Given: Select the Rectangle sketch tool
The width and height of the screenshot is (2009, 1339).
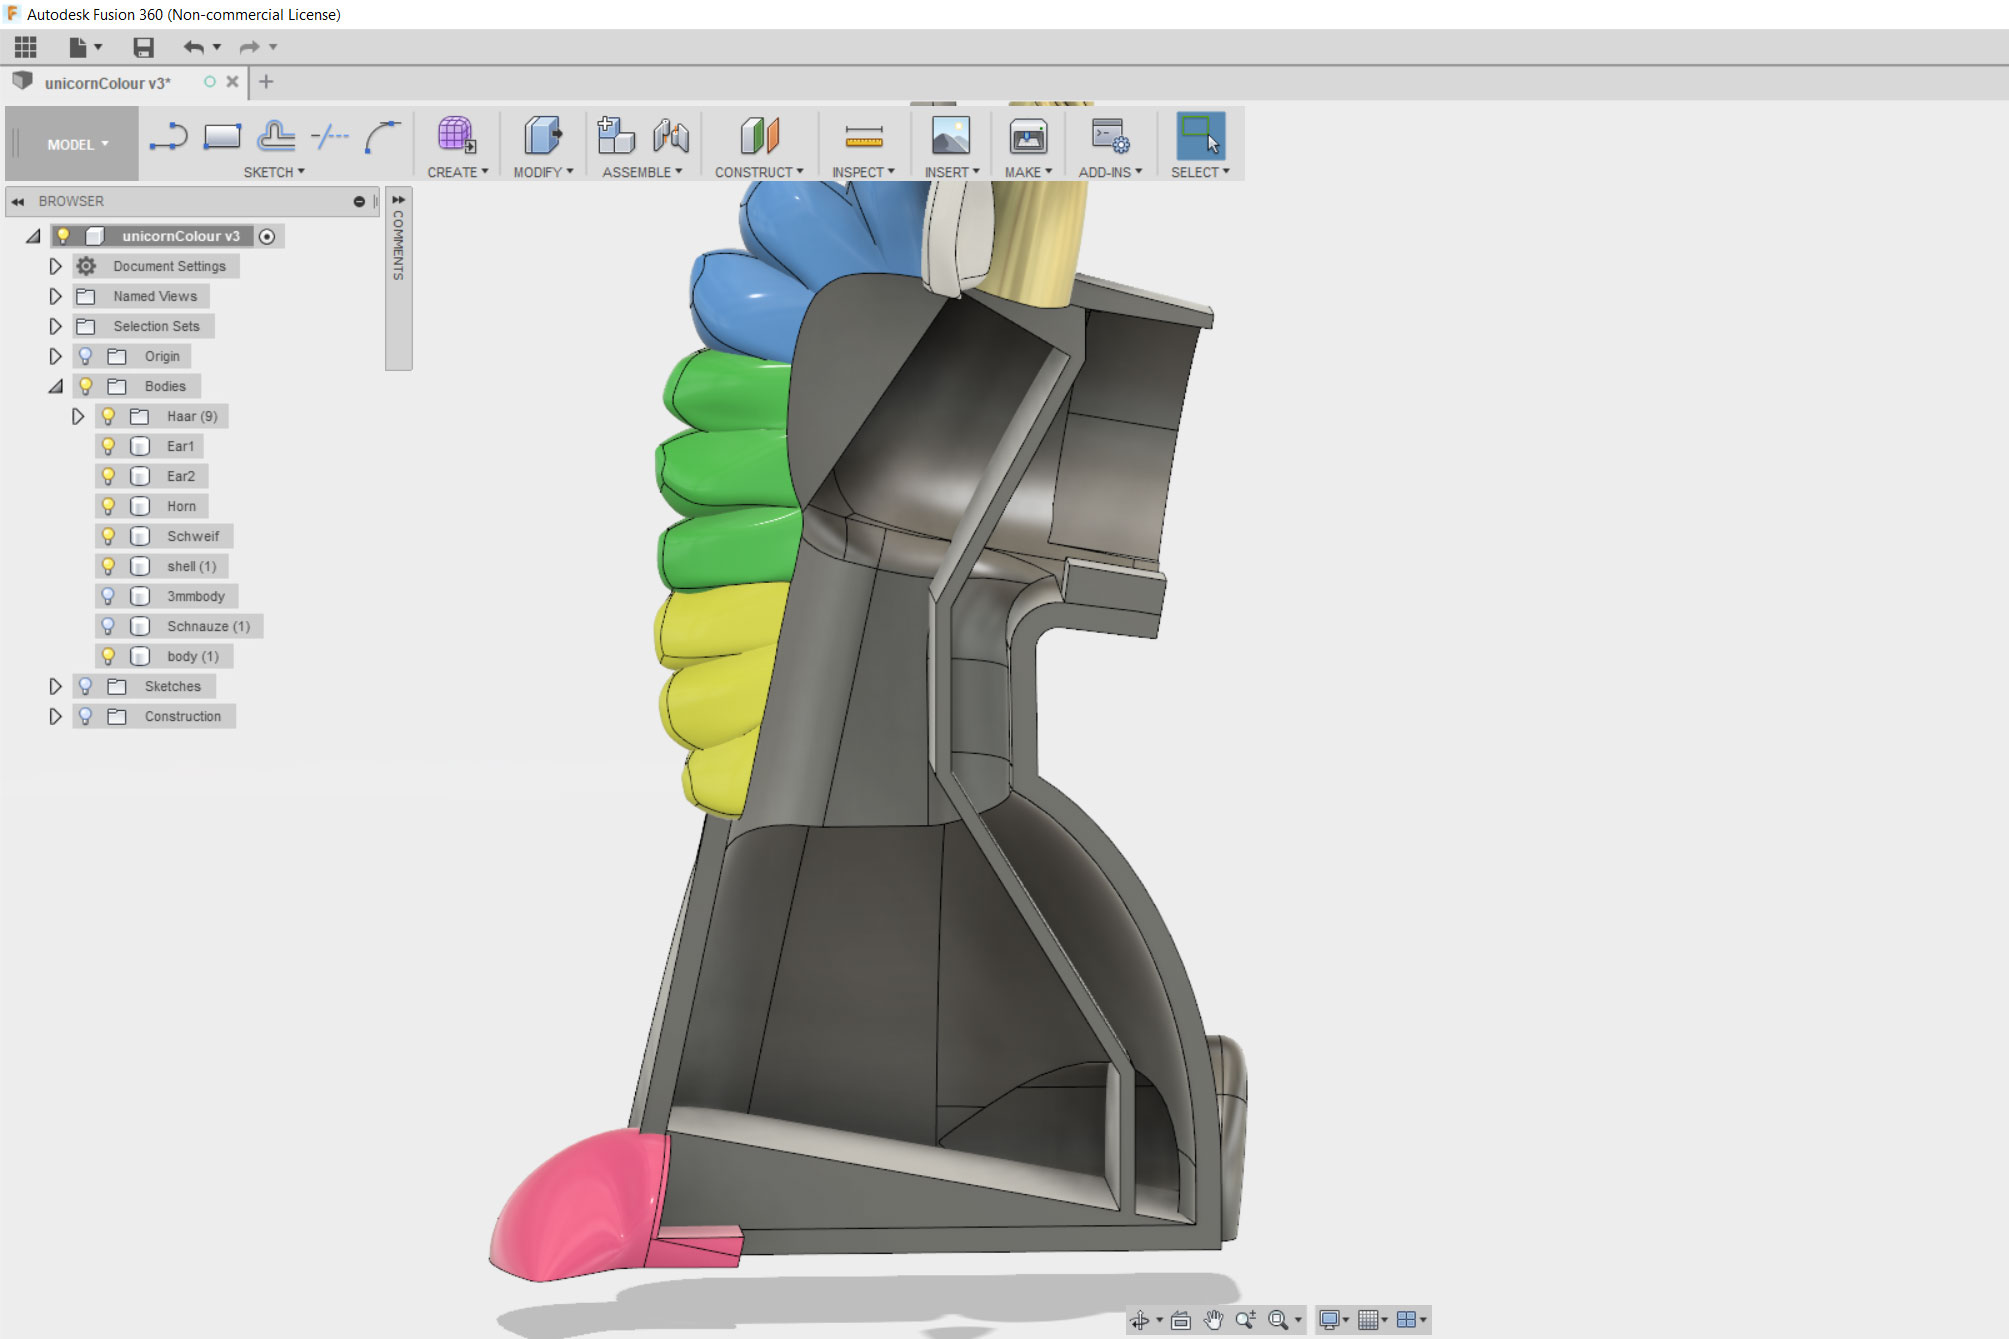Looking at the screenshot, I should pos(222,136).
